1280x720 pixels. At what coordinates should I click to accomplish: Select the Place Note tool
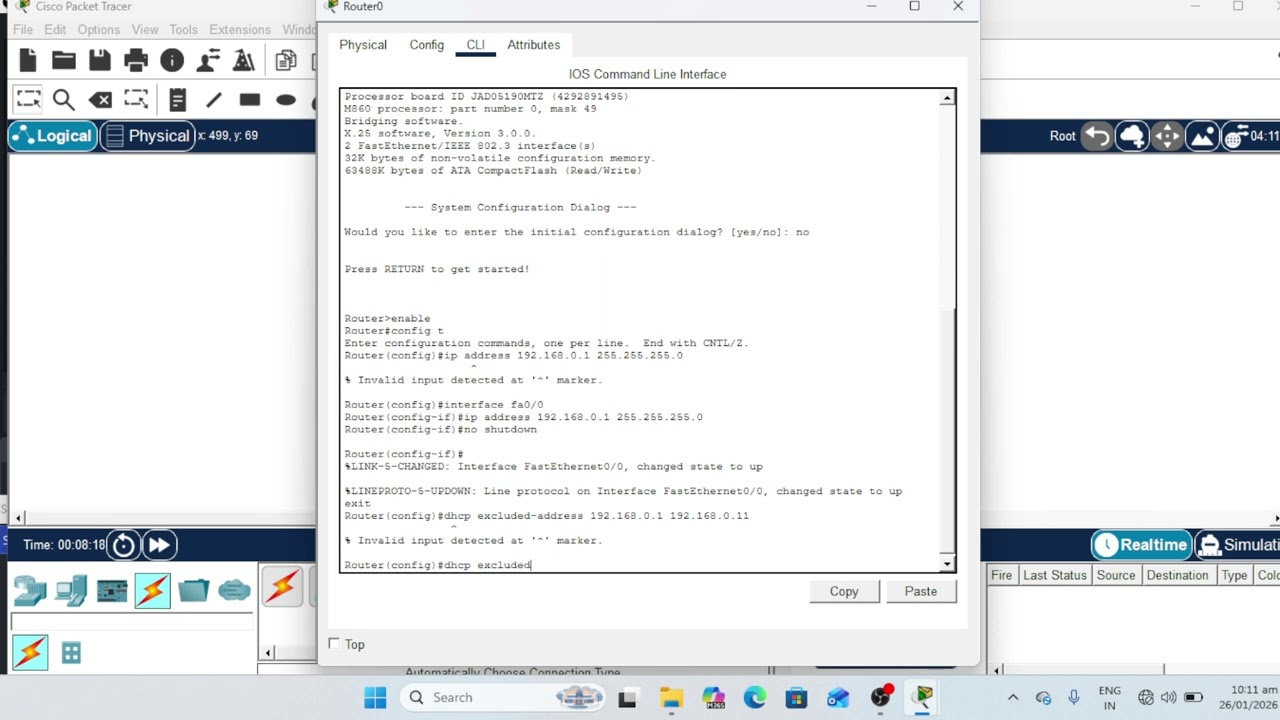coord(177,99)
